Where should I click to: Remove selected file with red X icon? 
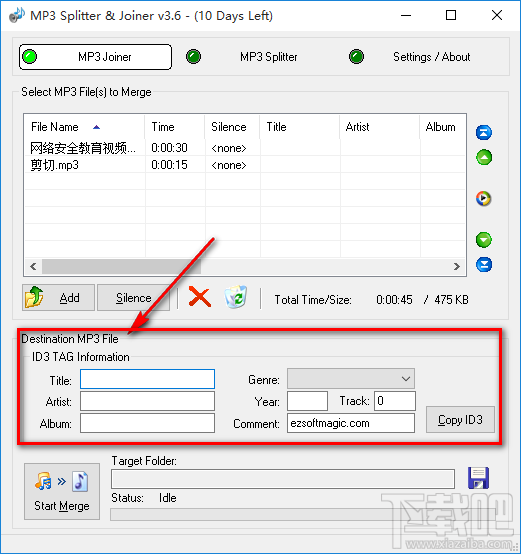[200, 297]
